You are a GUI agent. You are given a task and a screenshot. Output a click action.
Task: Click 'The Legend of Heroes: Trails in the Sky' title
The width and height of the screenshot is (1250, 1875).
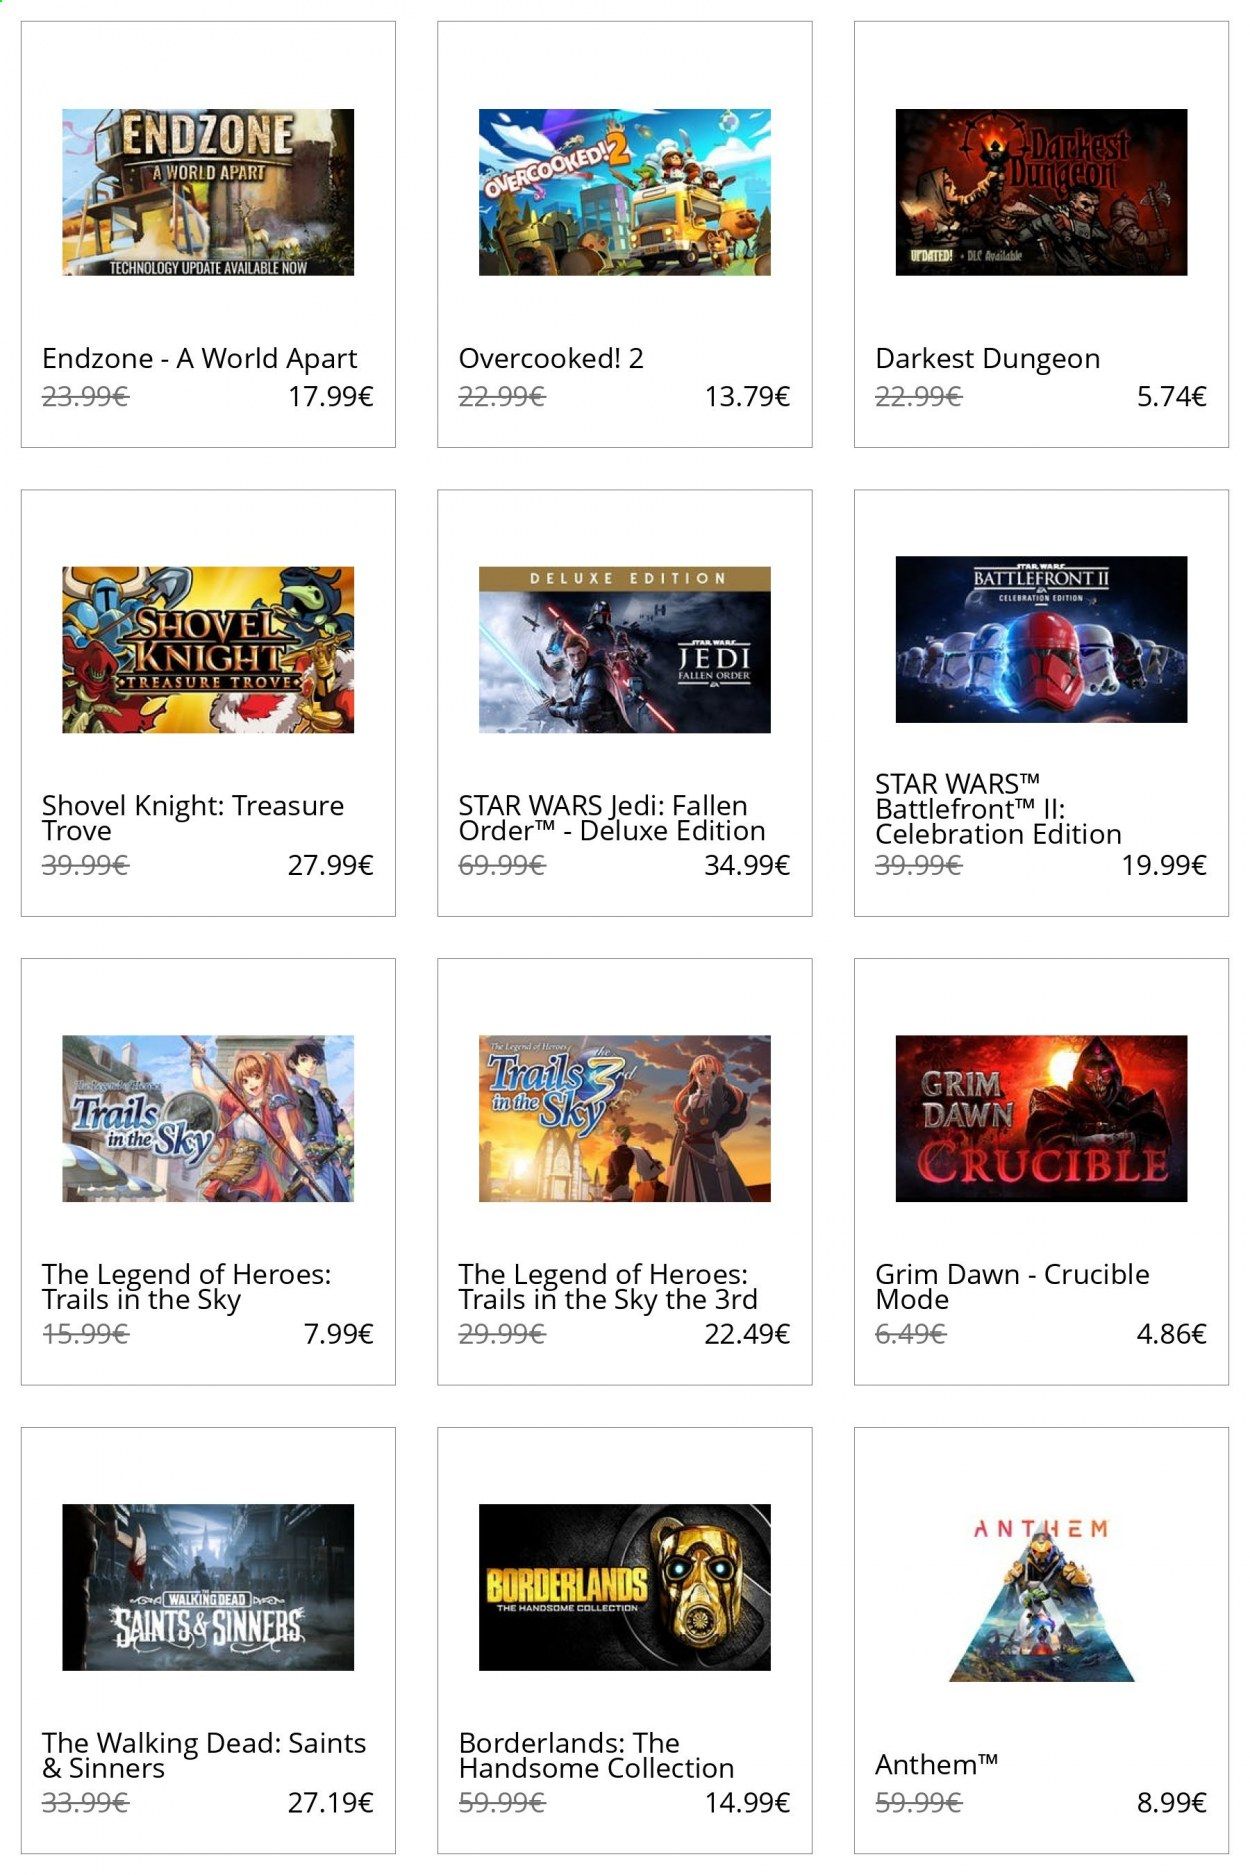187,1286
